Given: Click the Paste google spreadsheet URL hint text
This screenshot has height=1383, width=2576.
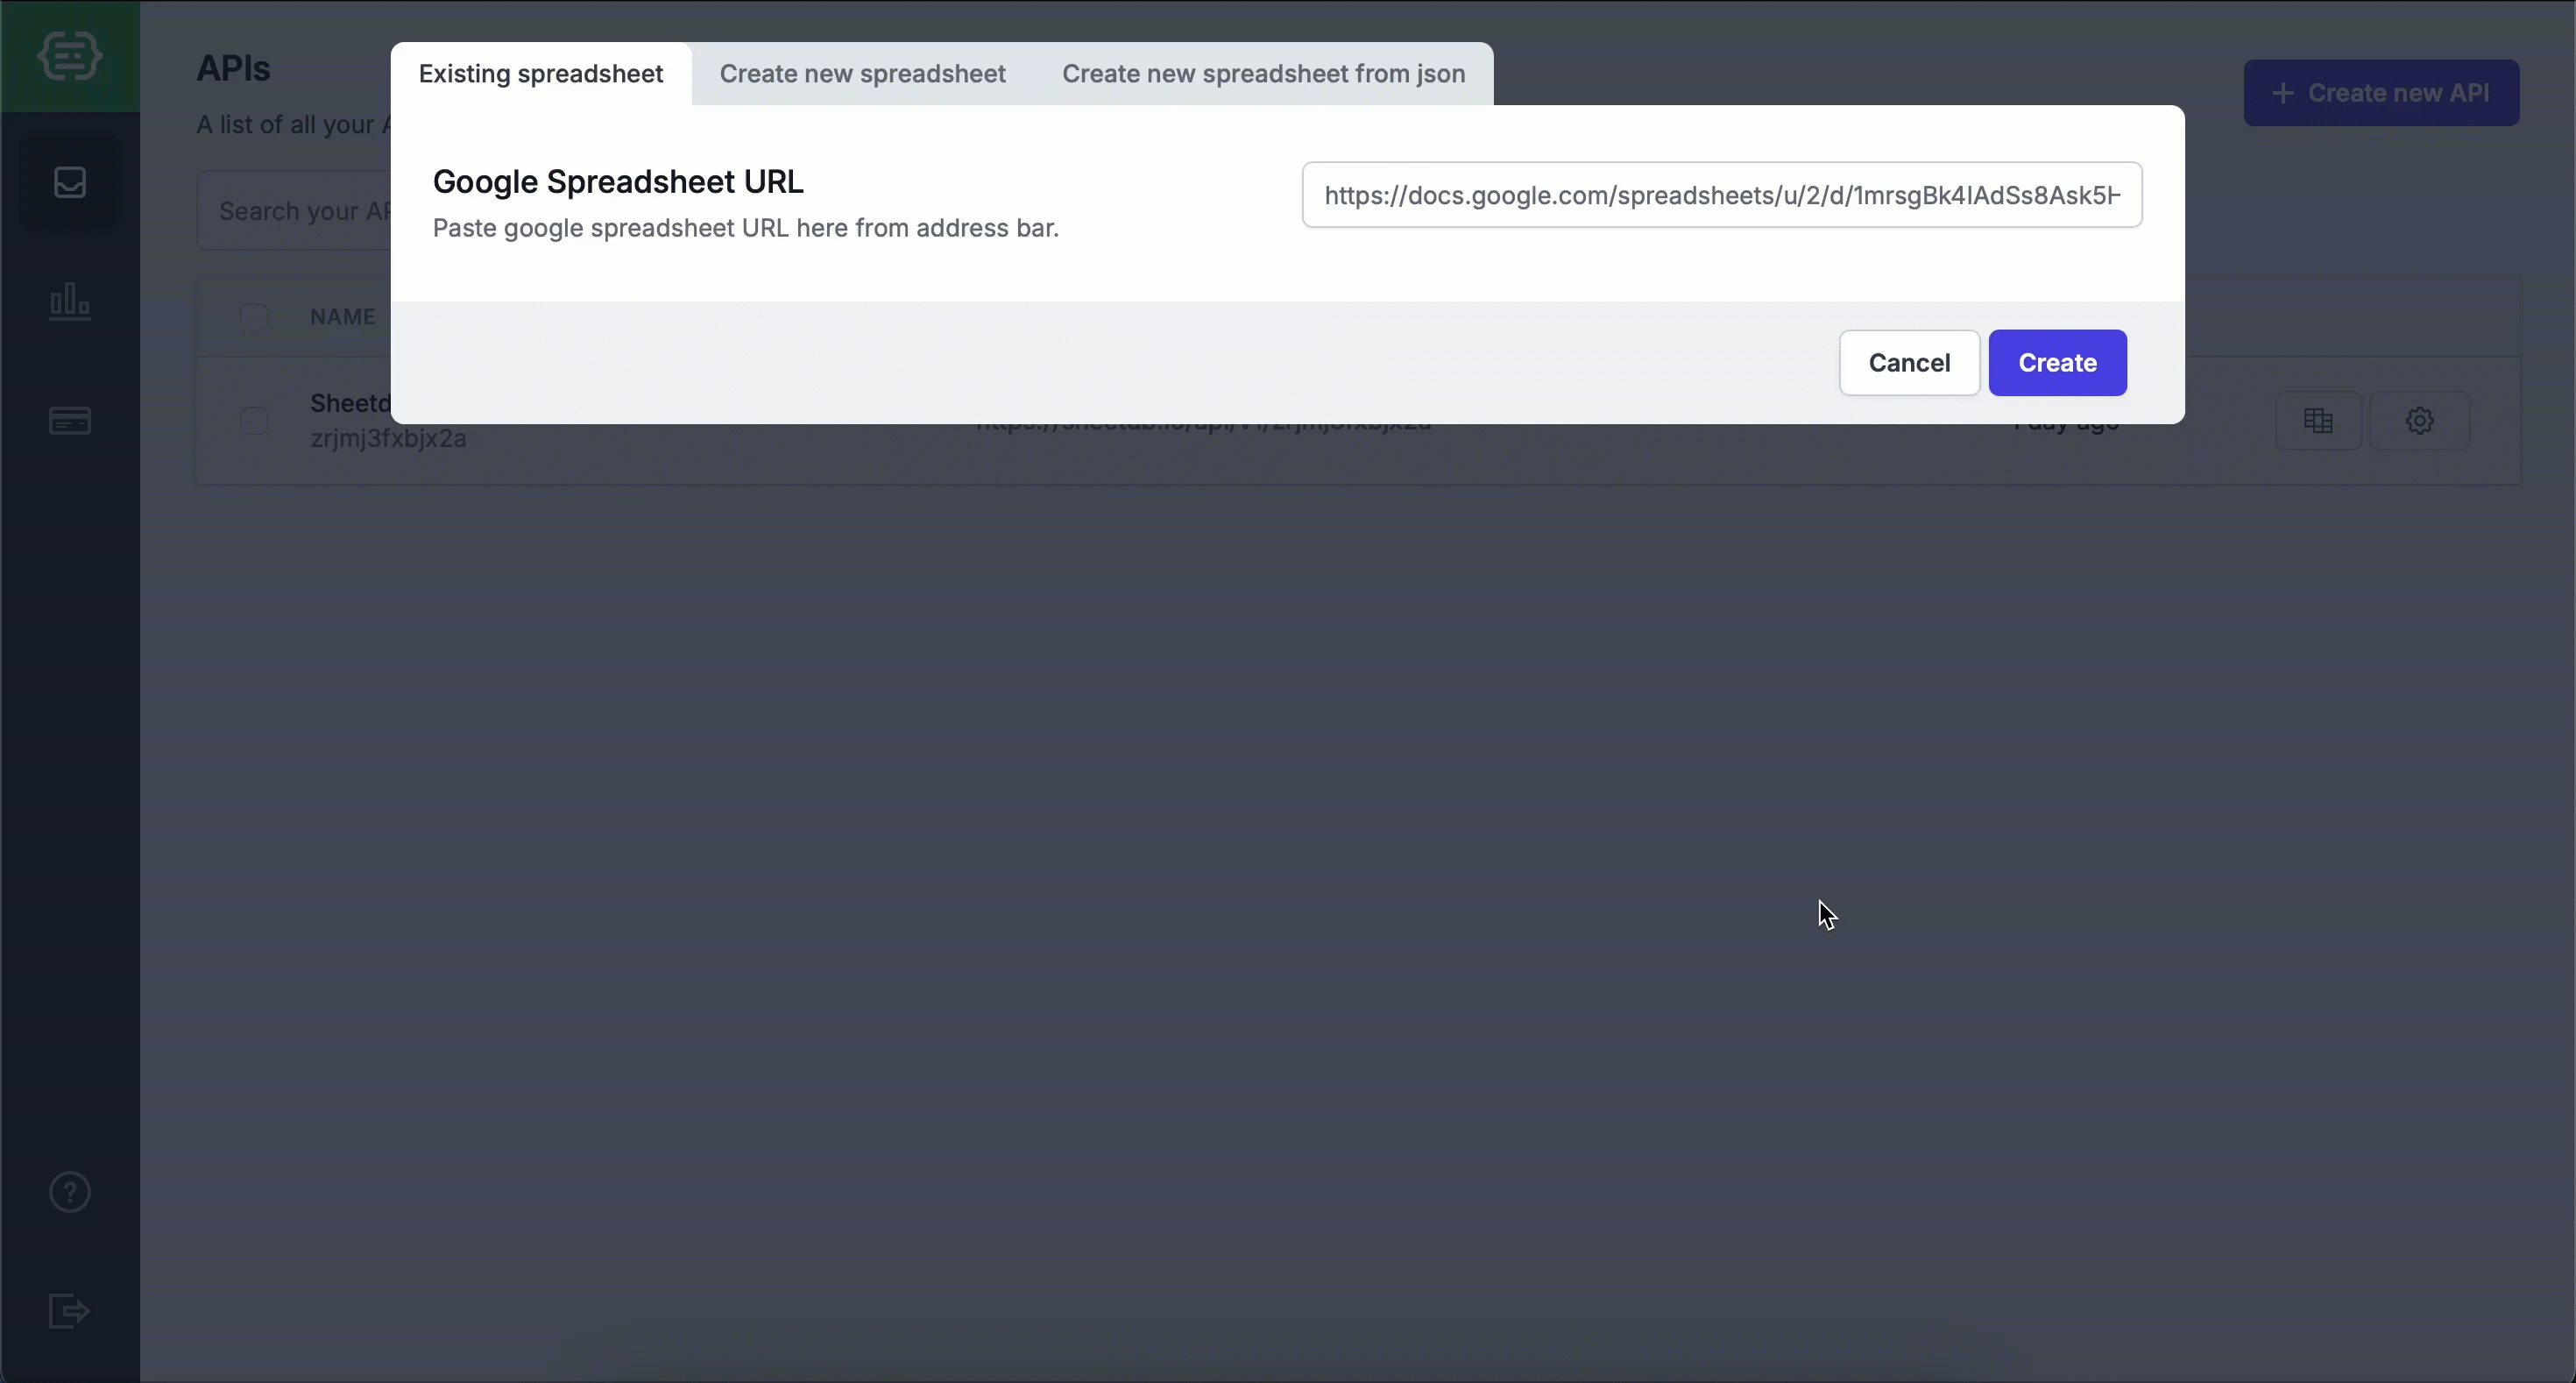Looking at the screenshot, I should (746, 228).
